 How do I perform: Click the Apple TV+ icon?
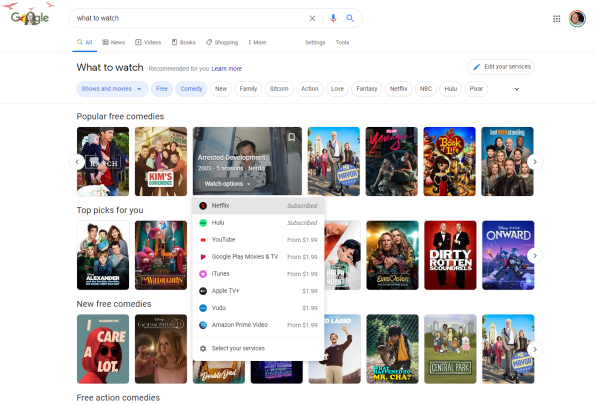203,291
